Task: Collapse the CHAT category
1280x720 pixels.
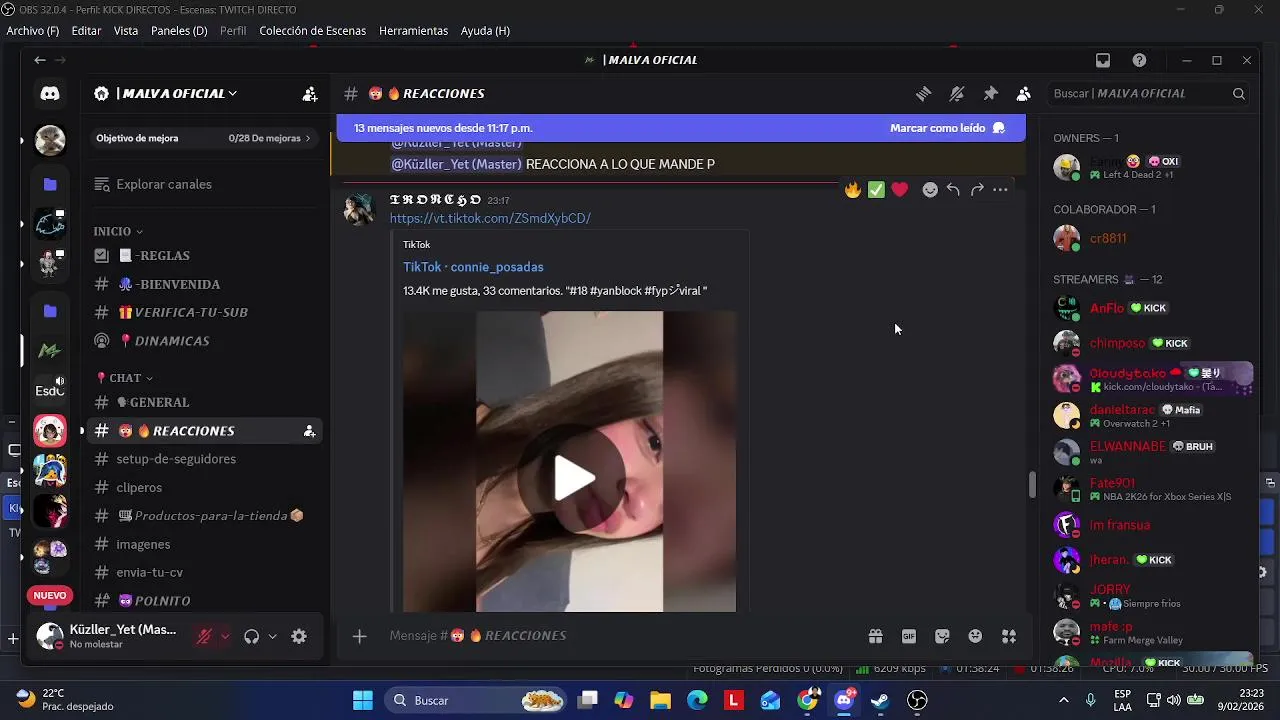Action: pyautogui.click(x=123, y=378)
